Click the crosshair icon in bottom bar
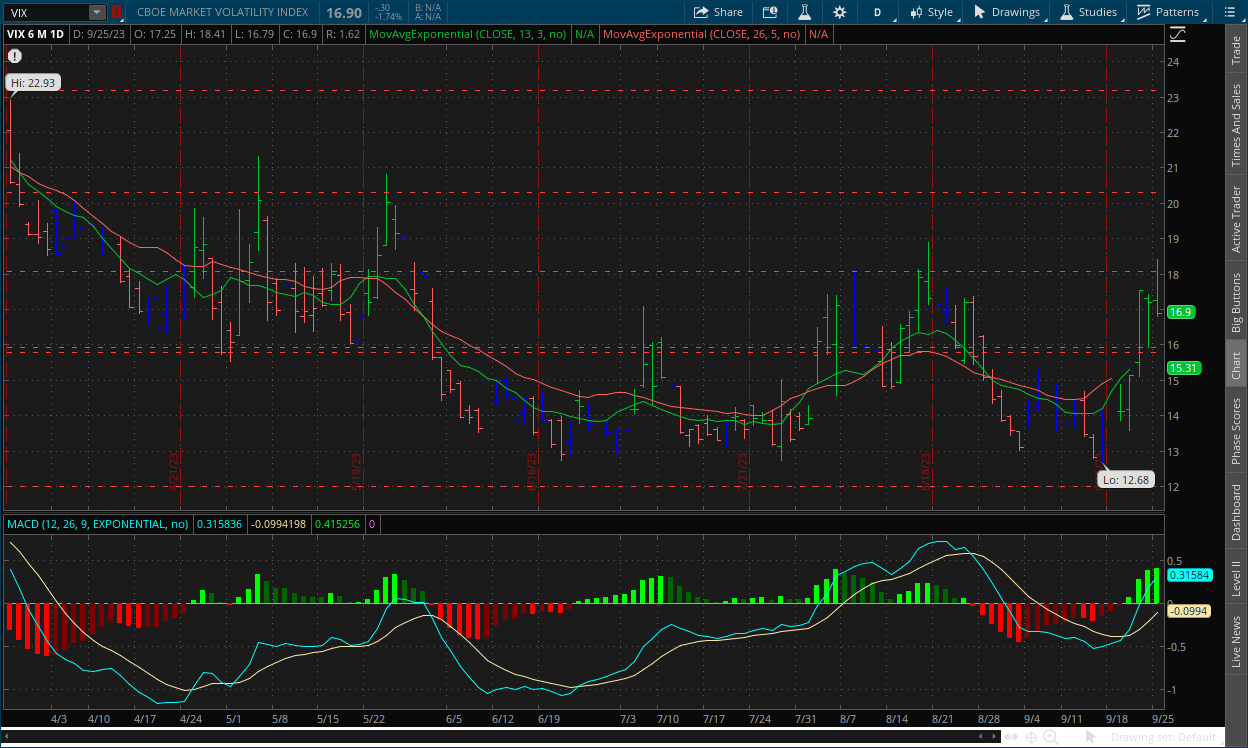Screen dimensions: 1248x748 [x=1031, y=737]
